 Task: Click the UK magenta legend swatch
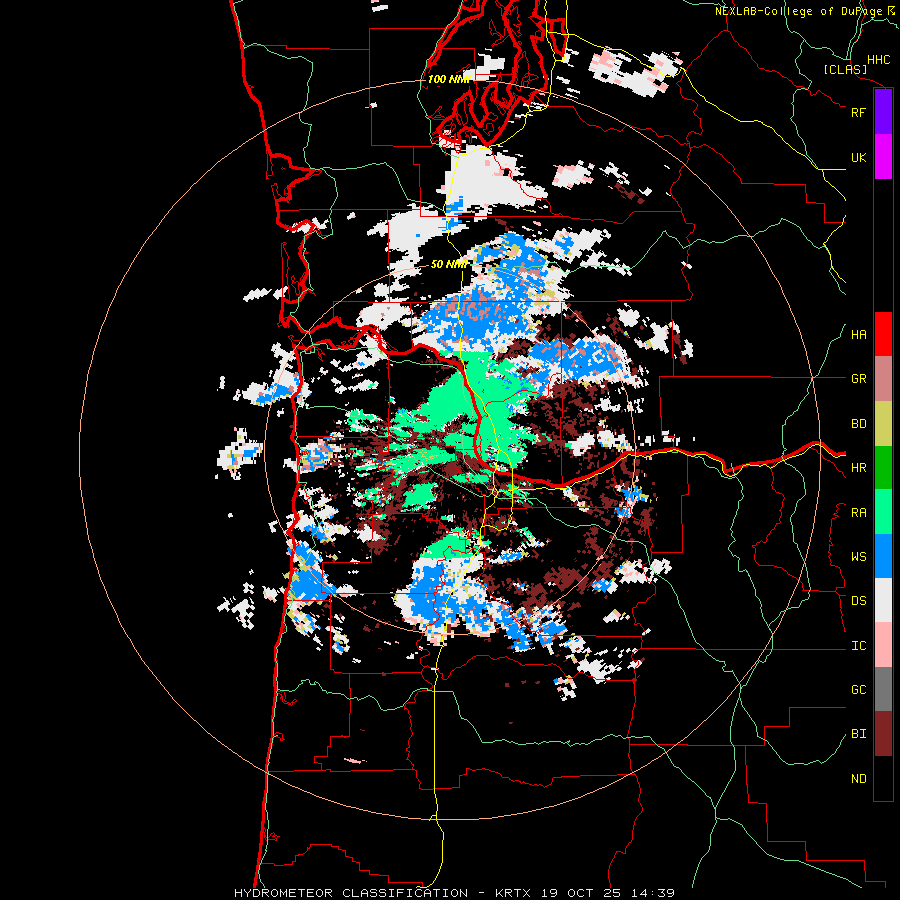[x=883, y=157]
